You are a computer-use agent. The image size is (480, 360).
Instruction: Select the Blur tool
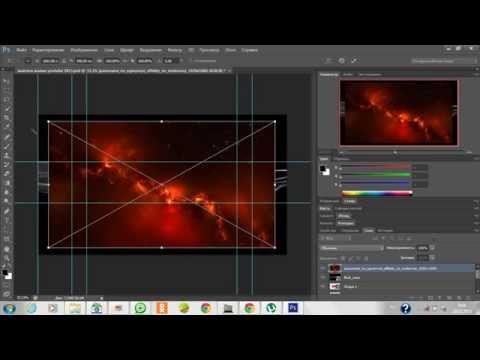click(6, 192)
